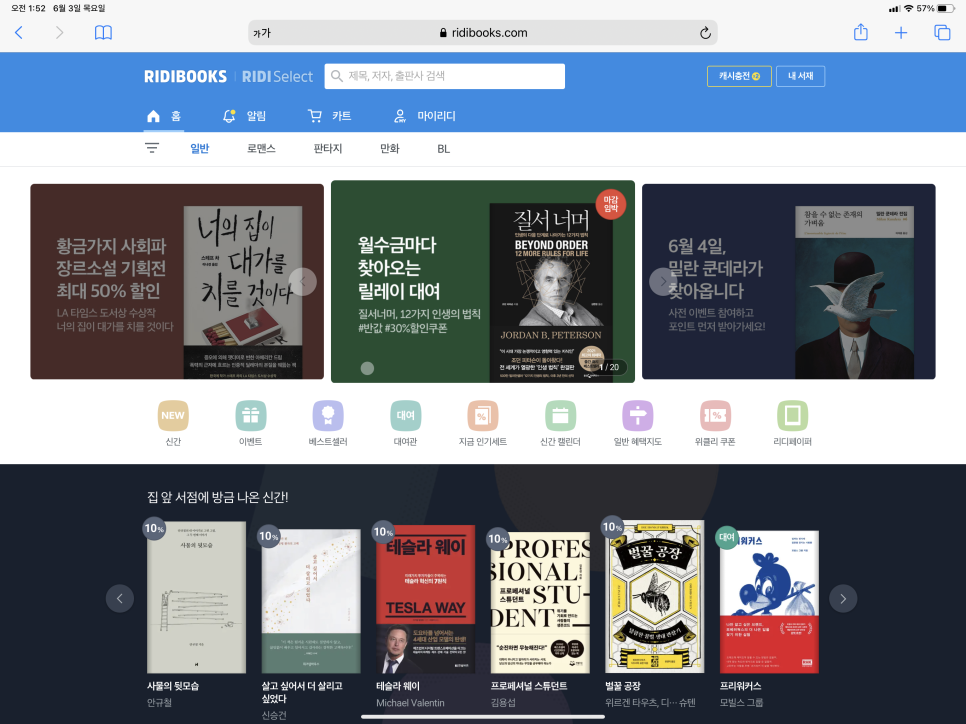
Task: Open 프리워커스 book cover
Action: [x=769, y=601]
